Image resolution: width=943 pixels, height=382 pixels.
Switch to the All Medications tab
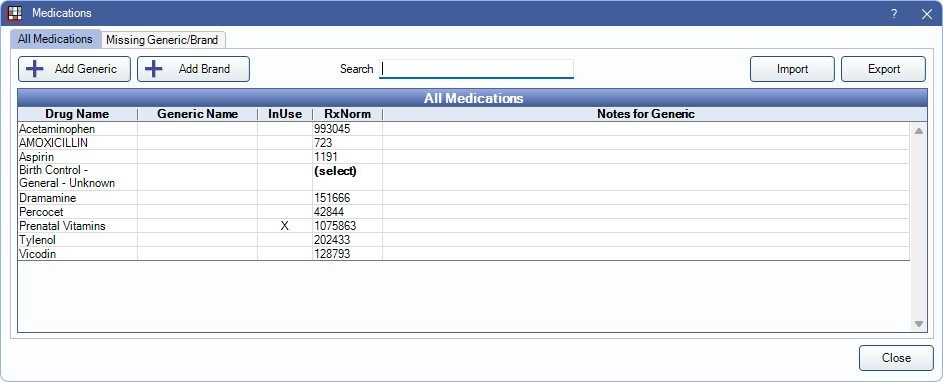tap(55, 39)
